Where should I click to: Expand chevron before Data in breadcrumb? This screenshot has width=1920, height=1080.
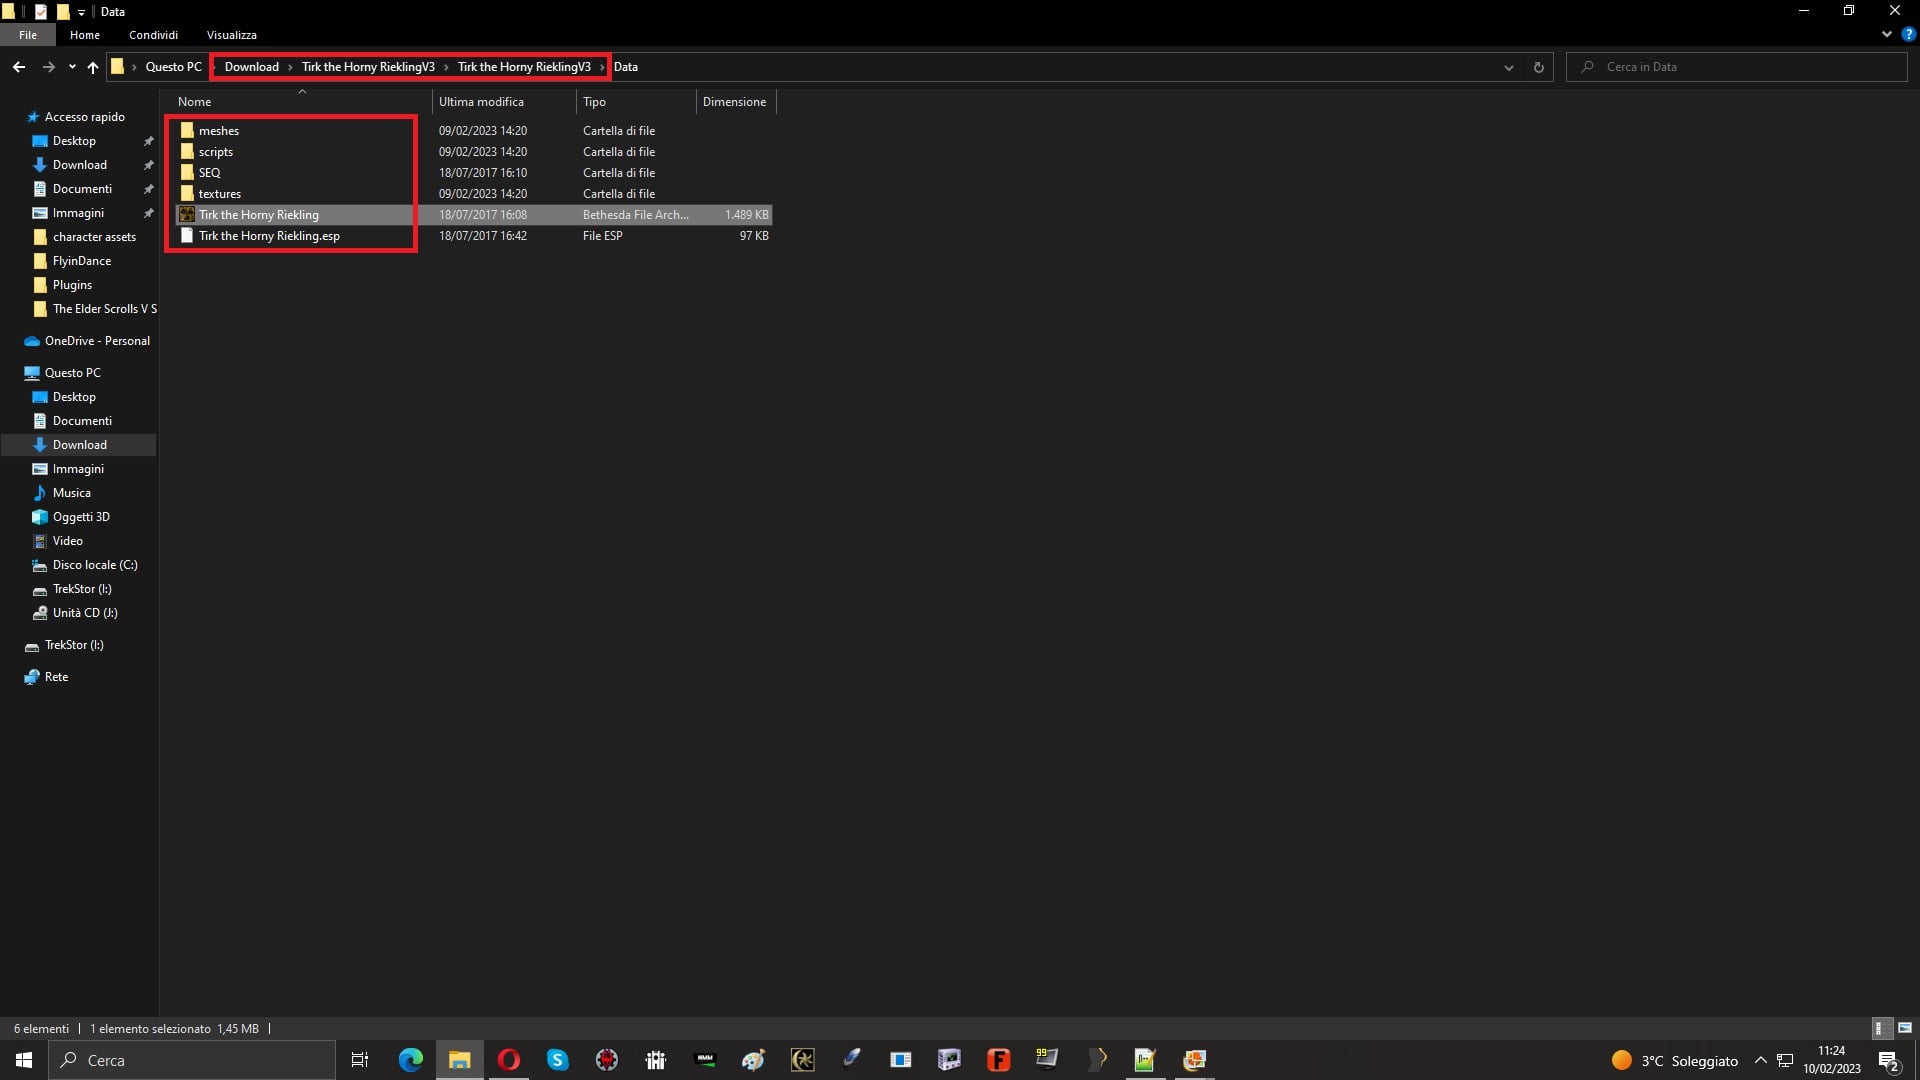(x=602, y=67)
